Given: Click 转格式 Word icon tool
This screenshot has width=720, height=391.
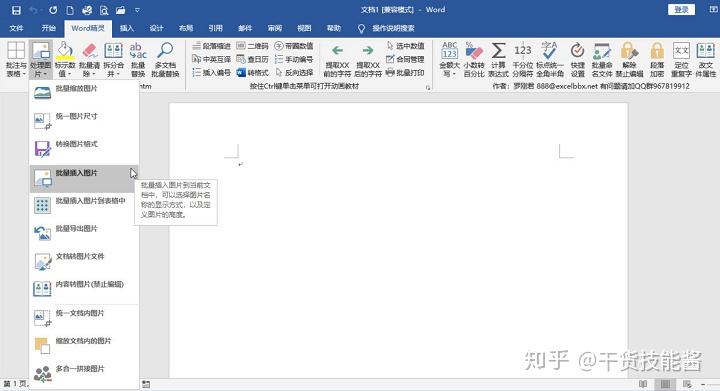Looking at the screenshot, I should [x=252, y=73].
